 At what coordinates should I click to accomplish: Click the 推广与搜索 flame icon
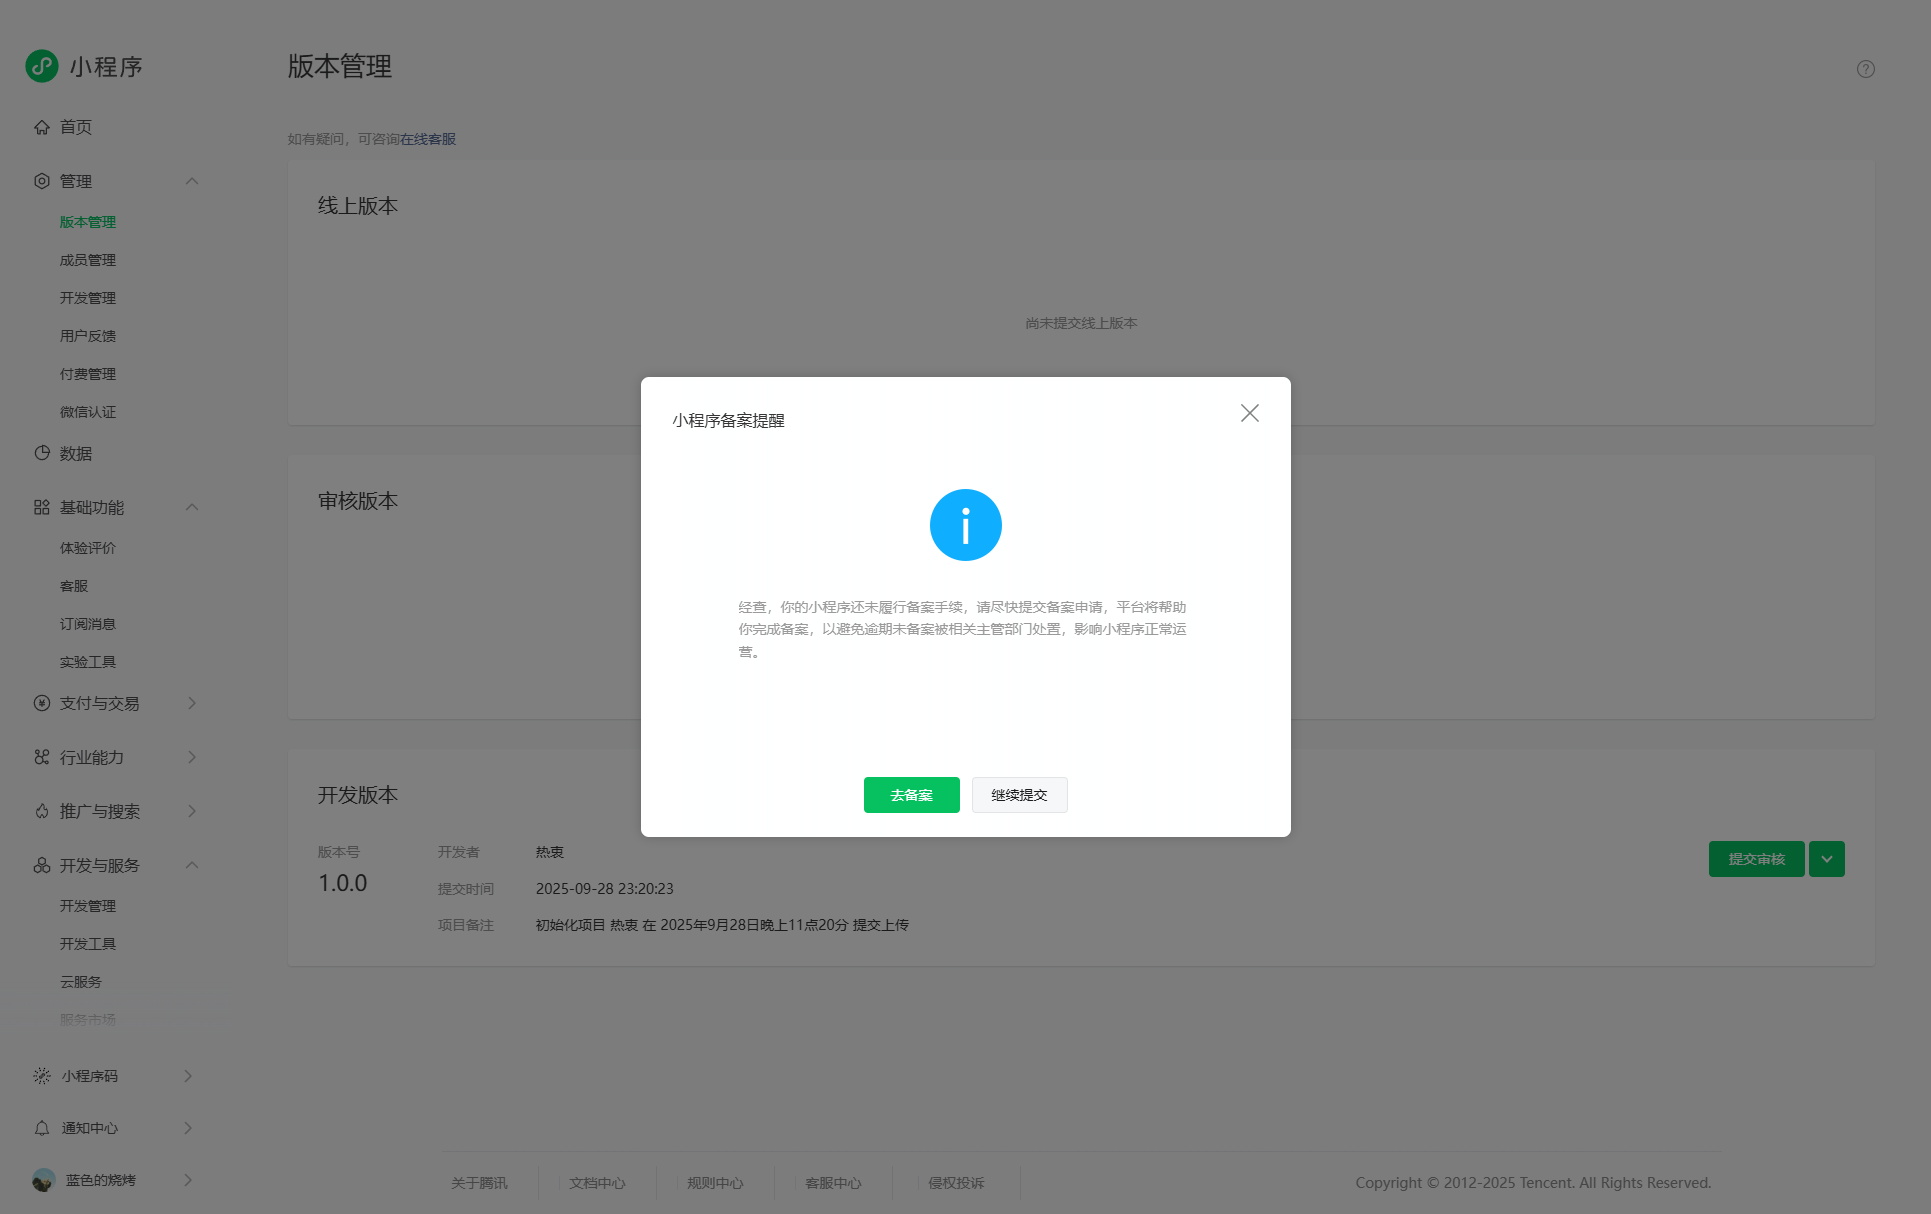42,811
